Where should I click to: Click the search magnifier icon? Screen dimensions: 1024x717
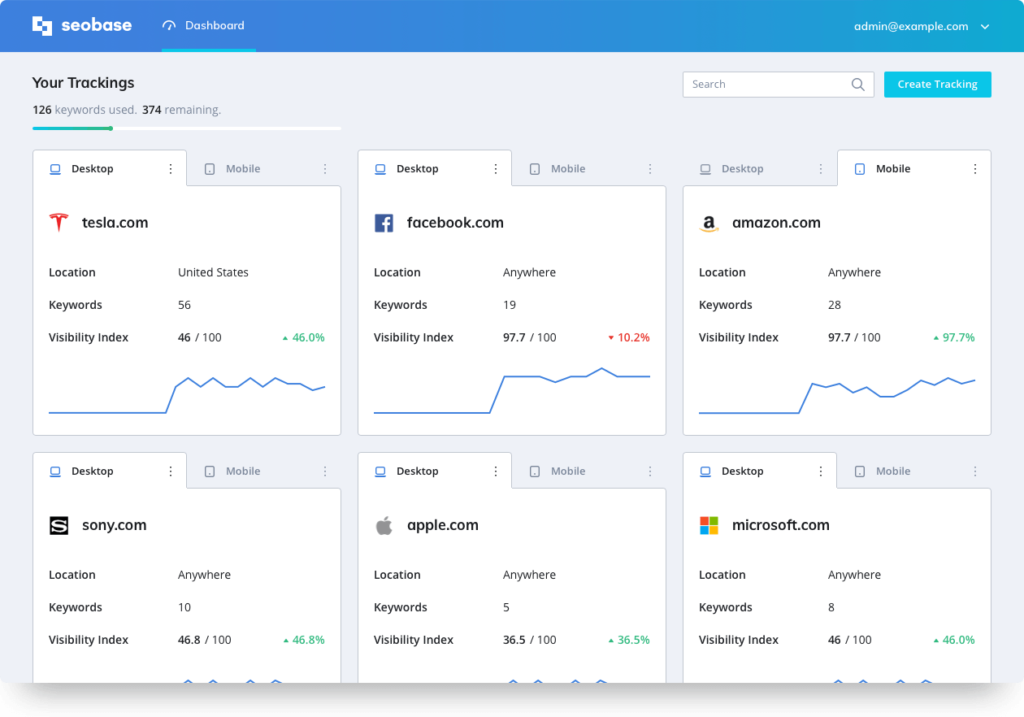point(857,84)
